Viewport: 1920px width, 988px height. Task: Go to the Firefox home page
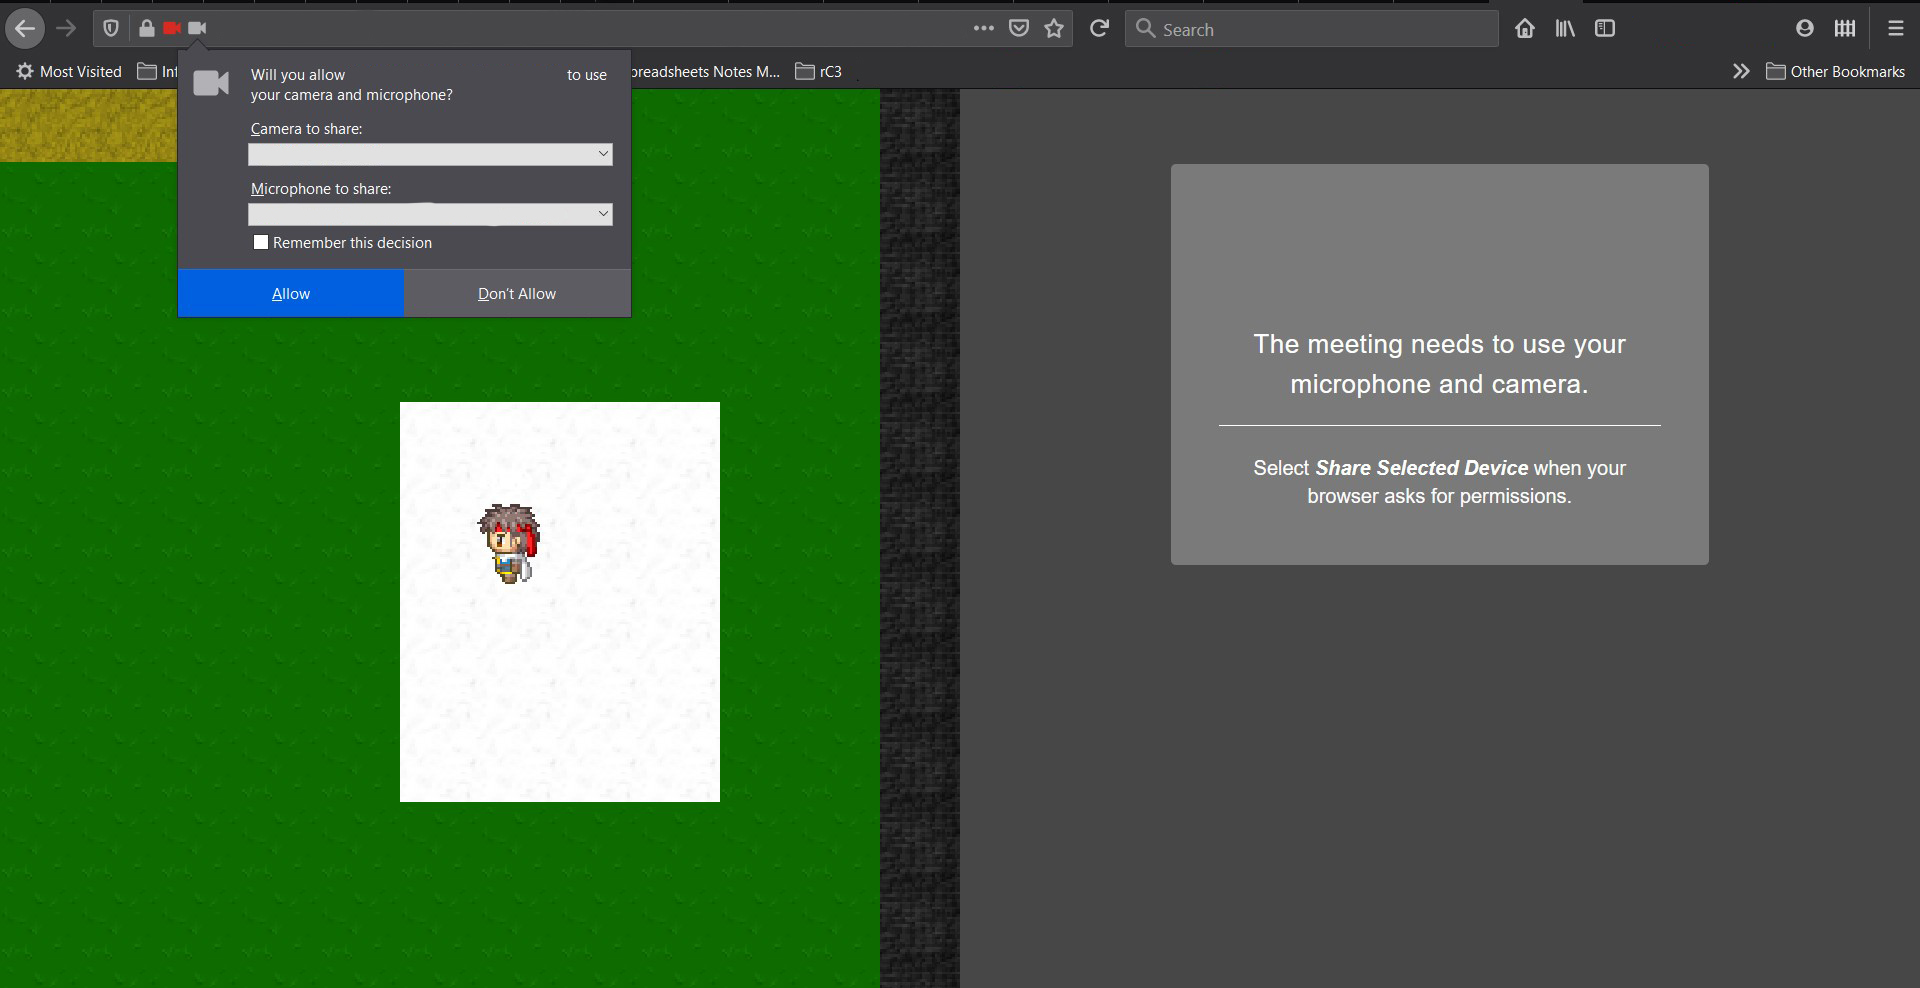[x=1524, y=29]
